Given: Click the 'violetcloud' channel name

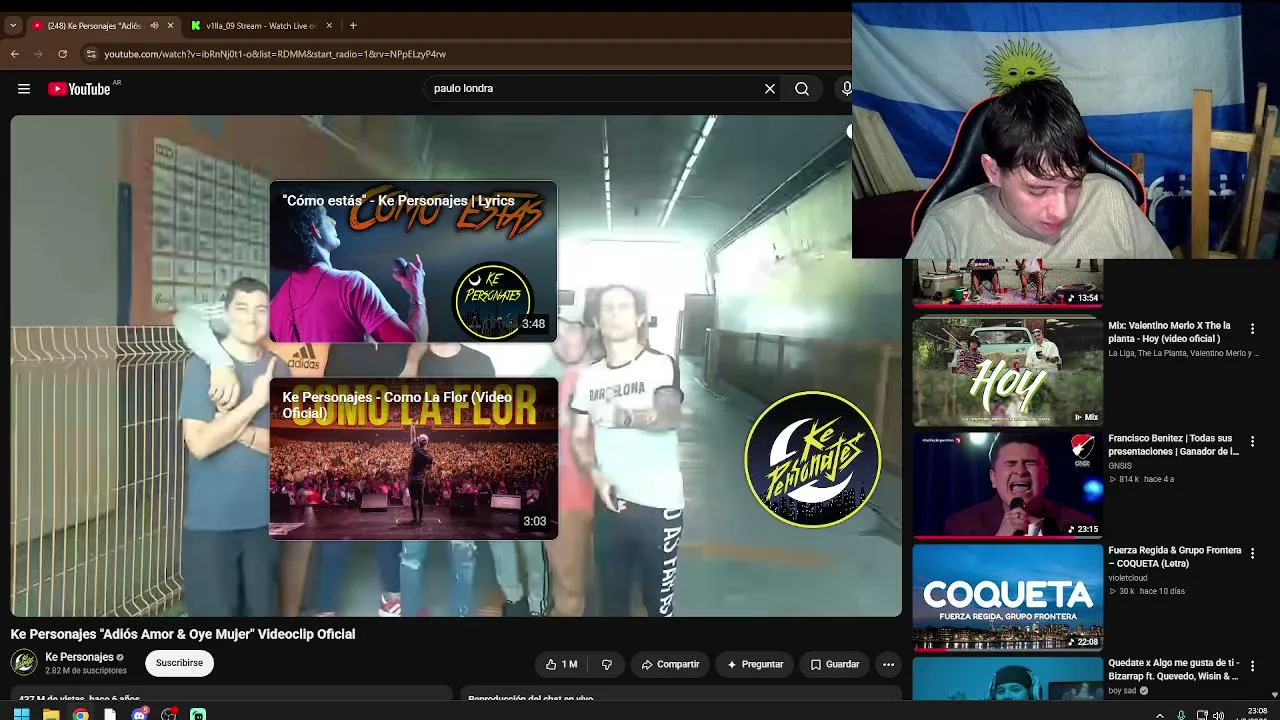Looking at the screenshot, I should [x=1128, y=578].
